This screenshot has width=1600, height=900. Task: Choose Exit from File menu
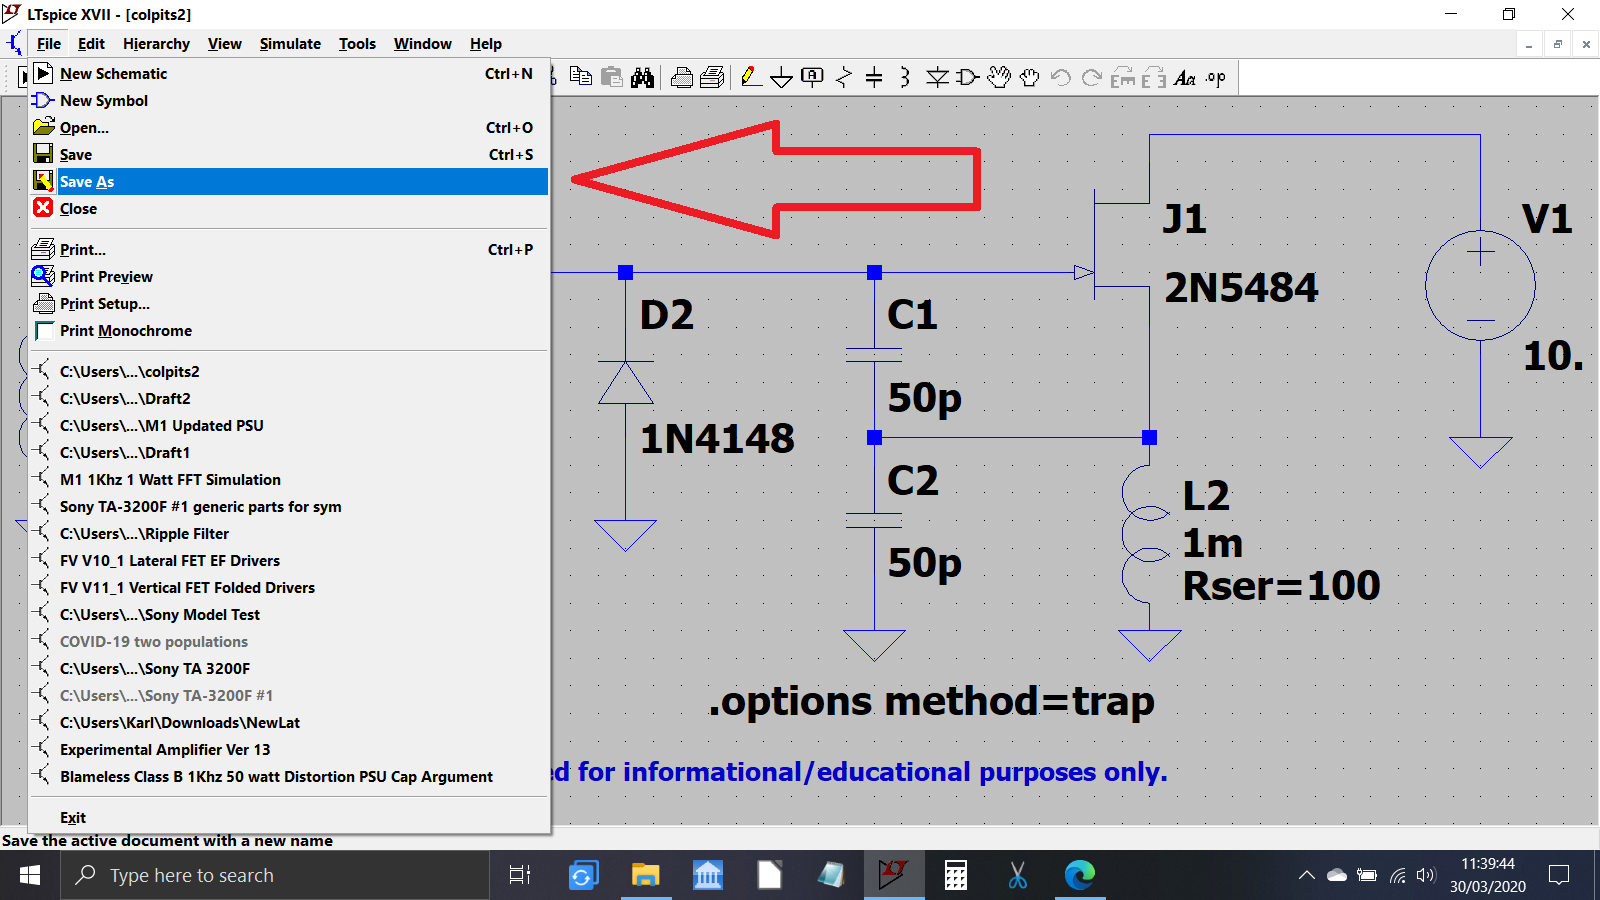tap(290, 818)
